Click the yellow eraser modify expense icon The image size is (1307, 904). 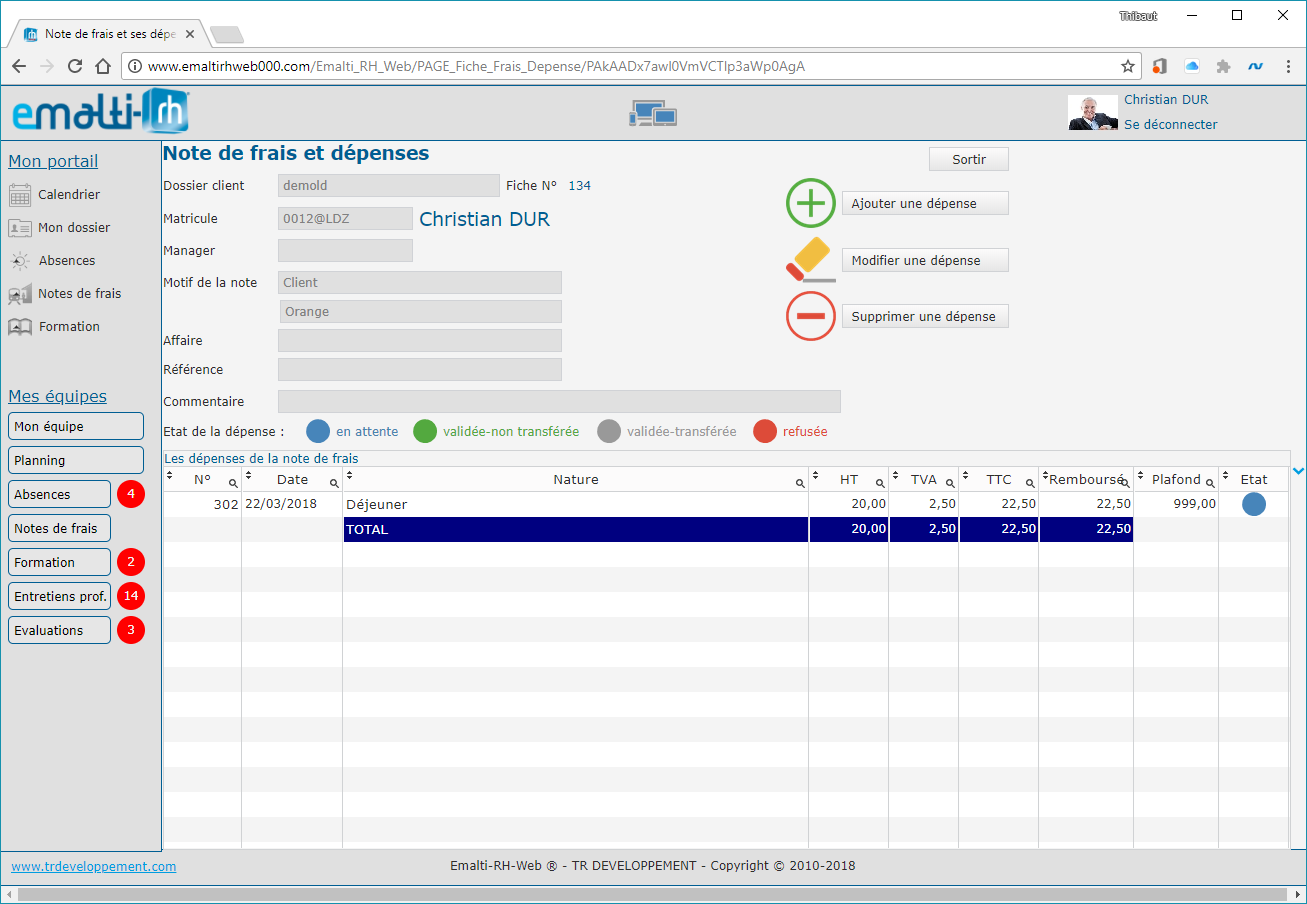click(x=810, y=260)
